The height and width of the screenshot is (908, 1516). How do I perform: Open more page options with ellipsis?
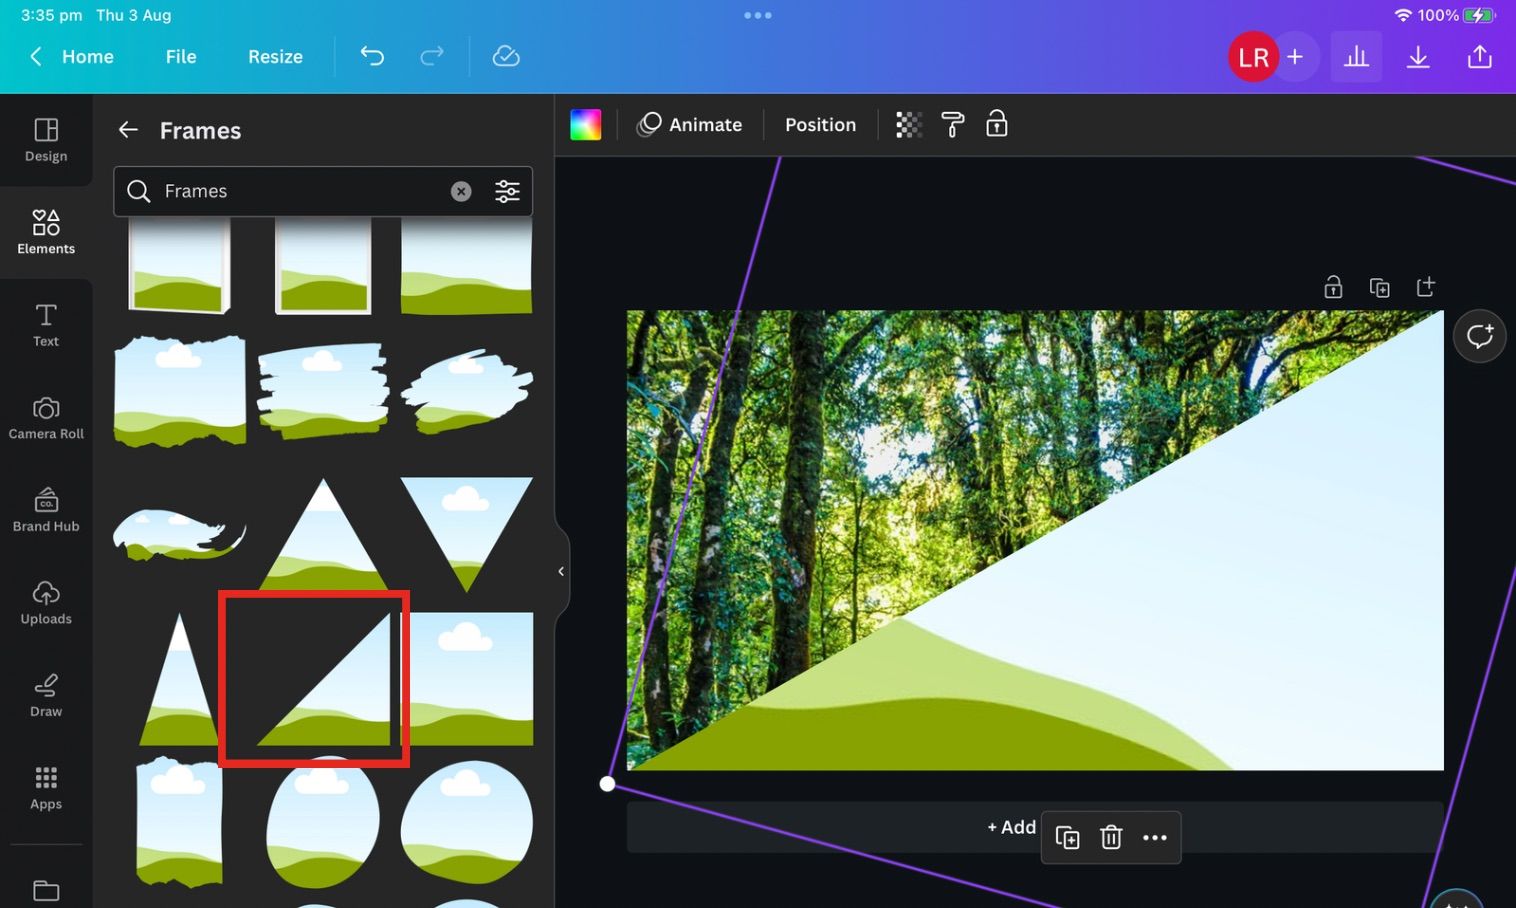tap(1155, 837)
